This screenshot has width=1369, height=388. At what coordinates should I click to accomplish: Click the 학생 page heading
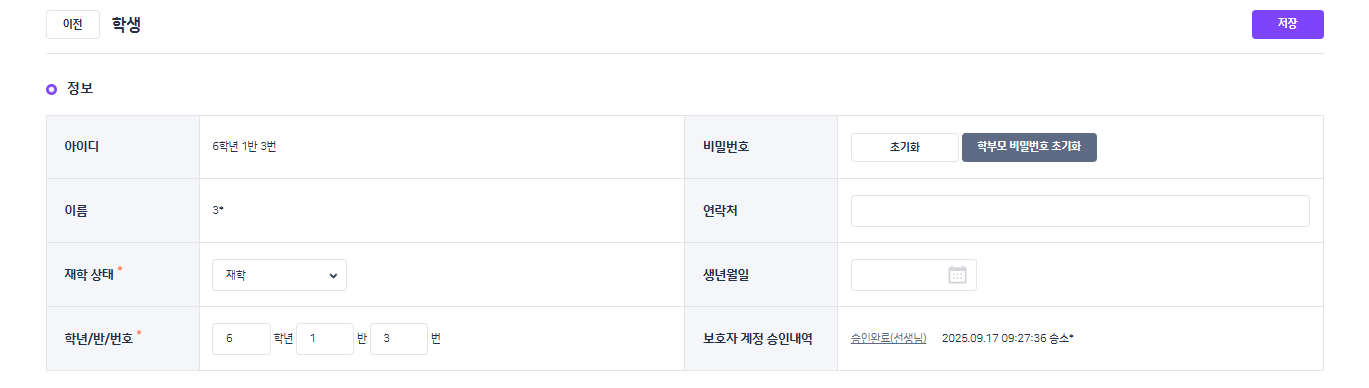126,25
